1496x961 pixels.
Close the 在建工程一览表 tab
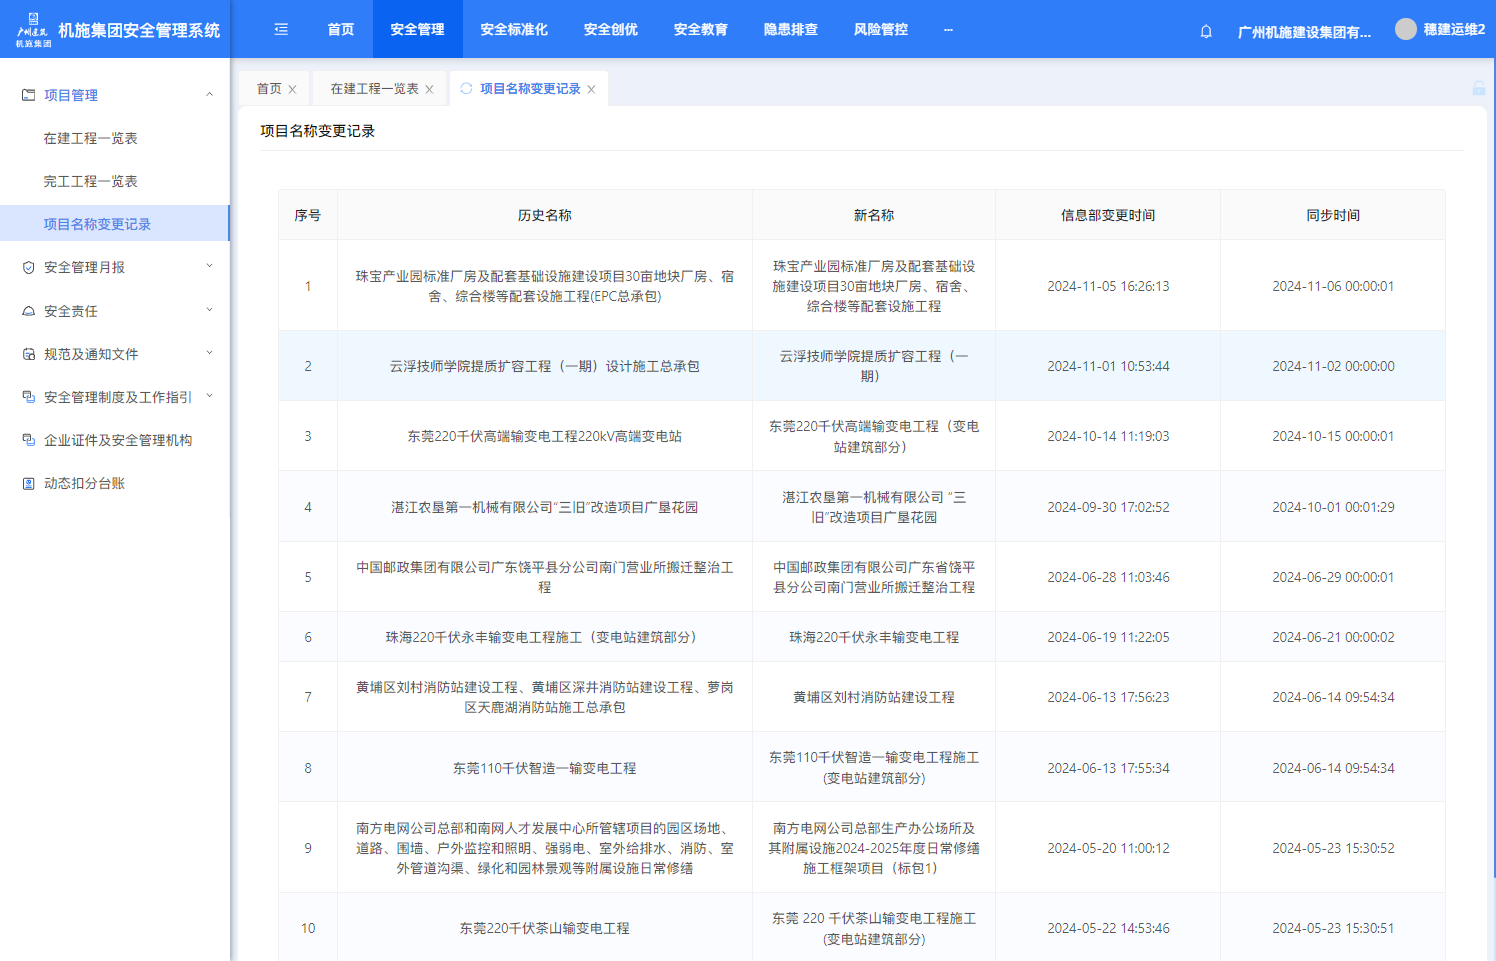(x=430, y=89)
